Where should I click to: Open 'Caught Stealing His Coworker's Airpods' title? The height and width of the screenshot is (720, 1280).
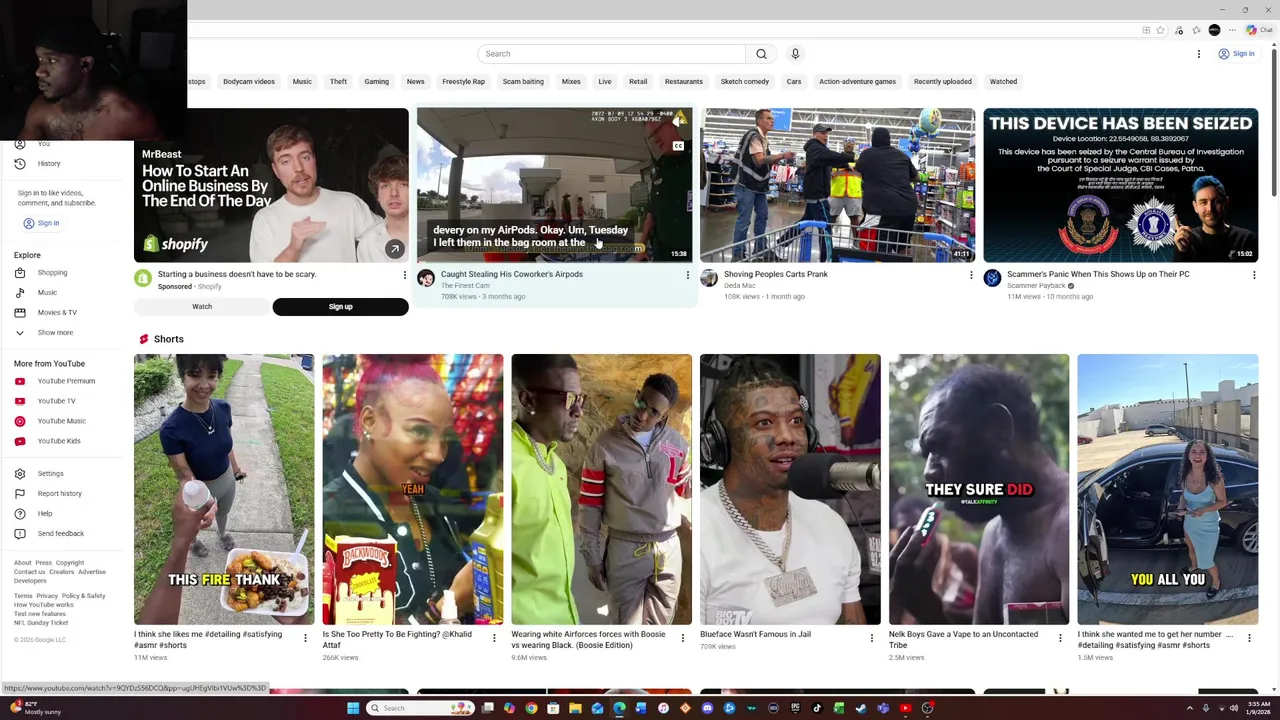point(511,274)
